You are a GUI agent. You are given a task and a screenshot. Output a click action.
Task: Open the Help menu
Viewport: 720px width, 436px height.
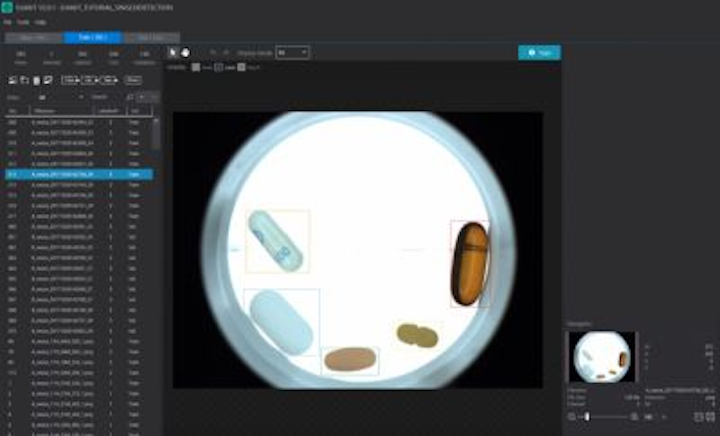40,22
